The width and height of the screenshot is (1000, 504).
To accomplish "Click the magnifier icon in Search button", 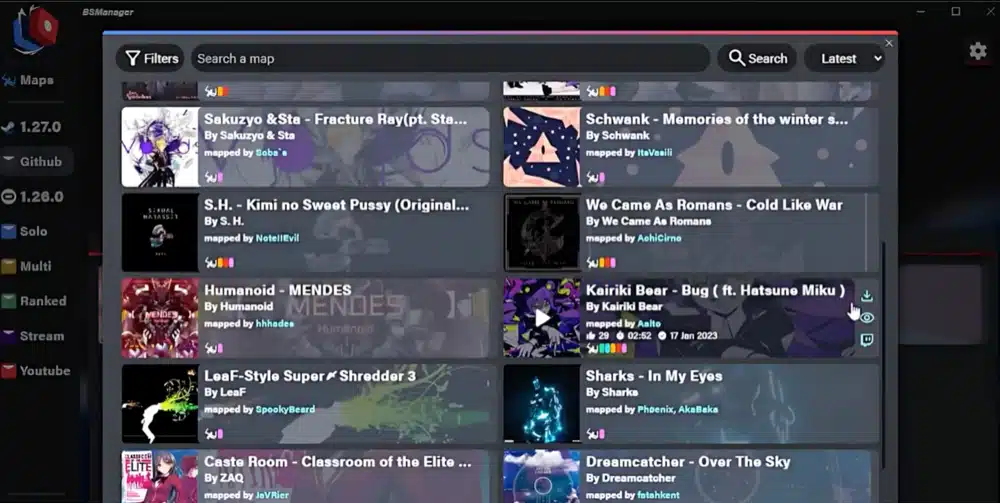I will point(737,58).
